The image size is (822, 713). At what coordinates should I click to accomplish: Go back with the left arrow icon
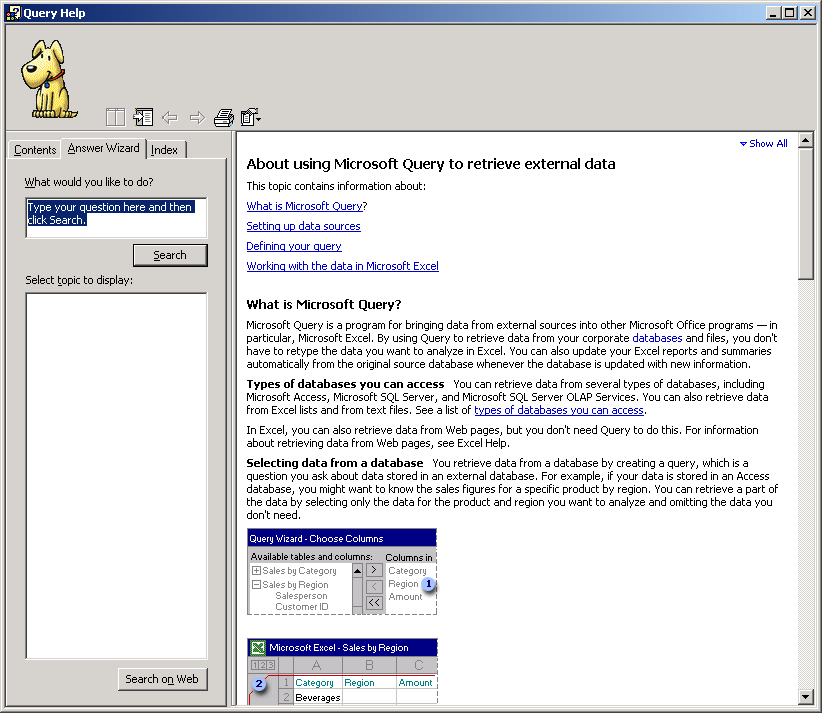tap(170, 117)
